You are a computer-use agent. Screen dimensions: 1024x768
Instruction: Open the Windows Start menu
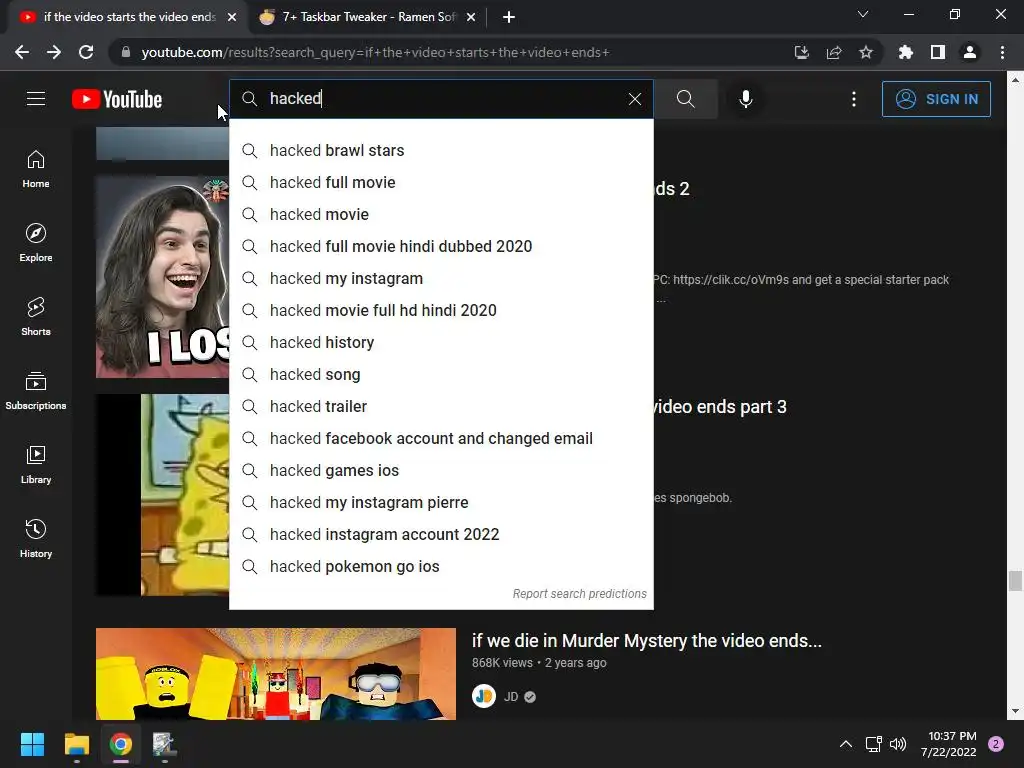pos(32,744)
